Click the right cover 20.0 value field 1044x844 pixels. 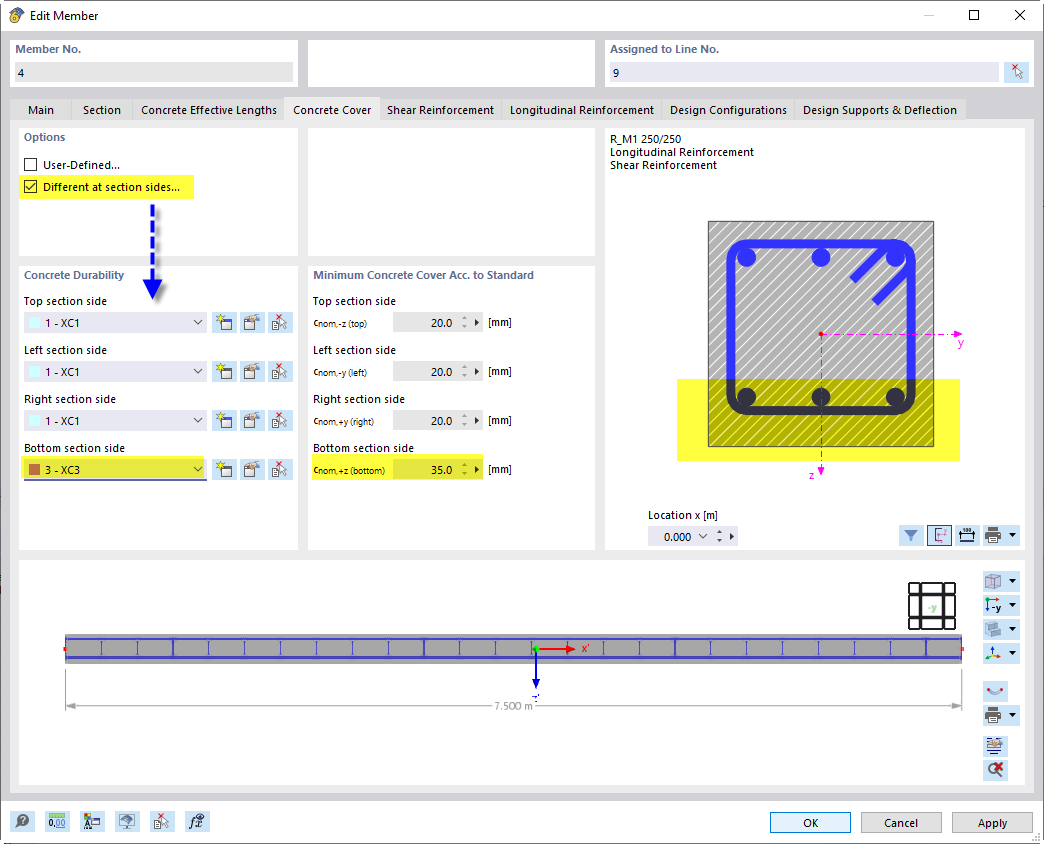click(425, 421)
